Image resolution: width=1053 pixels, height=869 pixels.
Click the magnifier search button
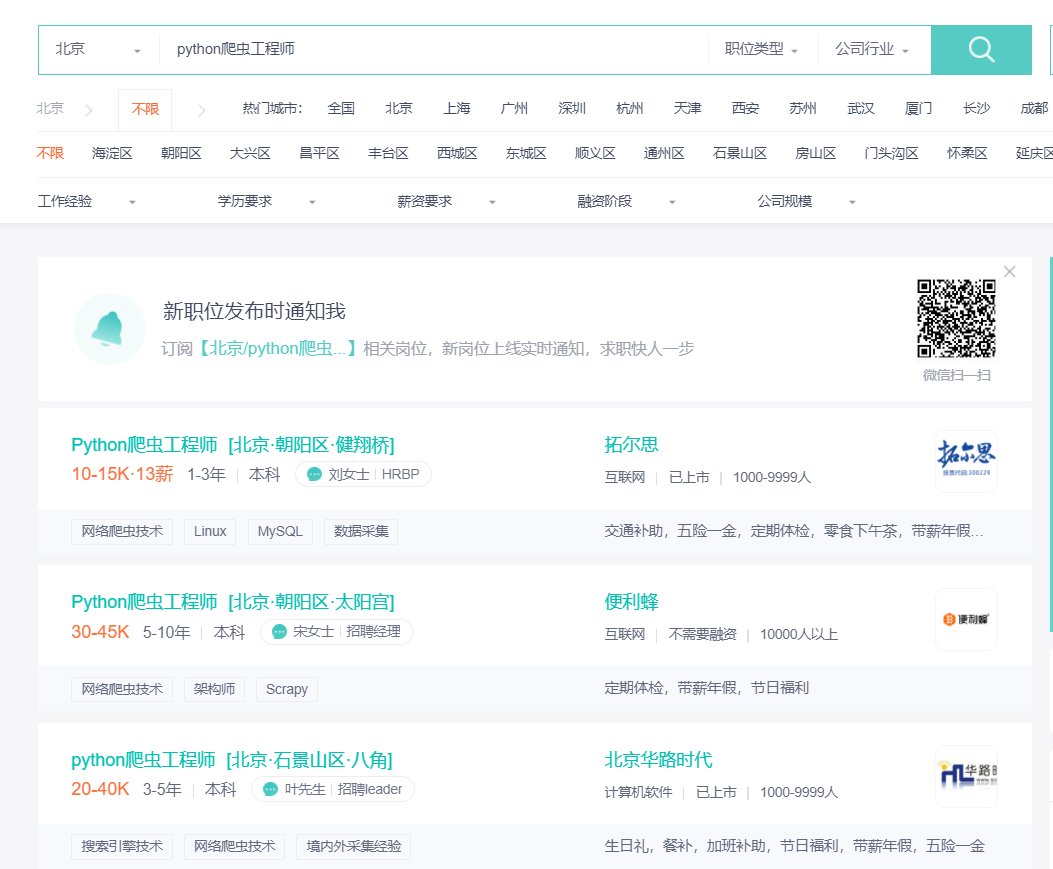point(981,50)
